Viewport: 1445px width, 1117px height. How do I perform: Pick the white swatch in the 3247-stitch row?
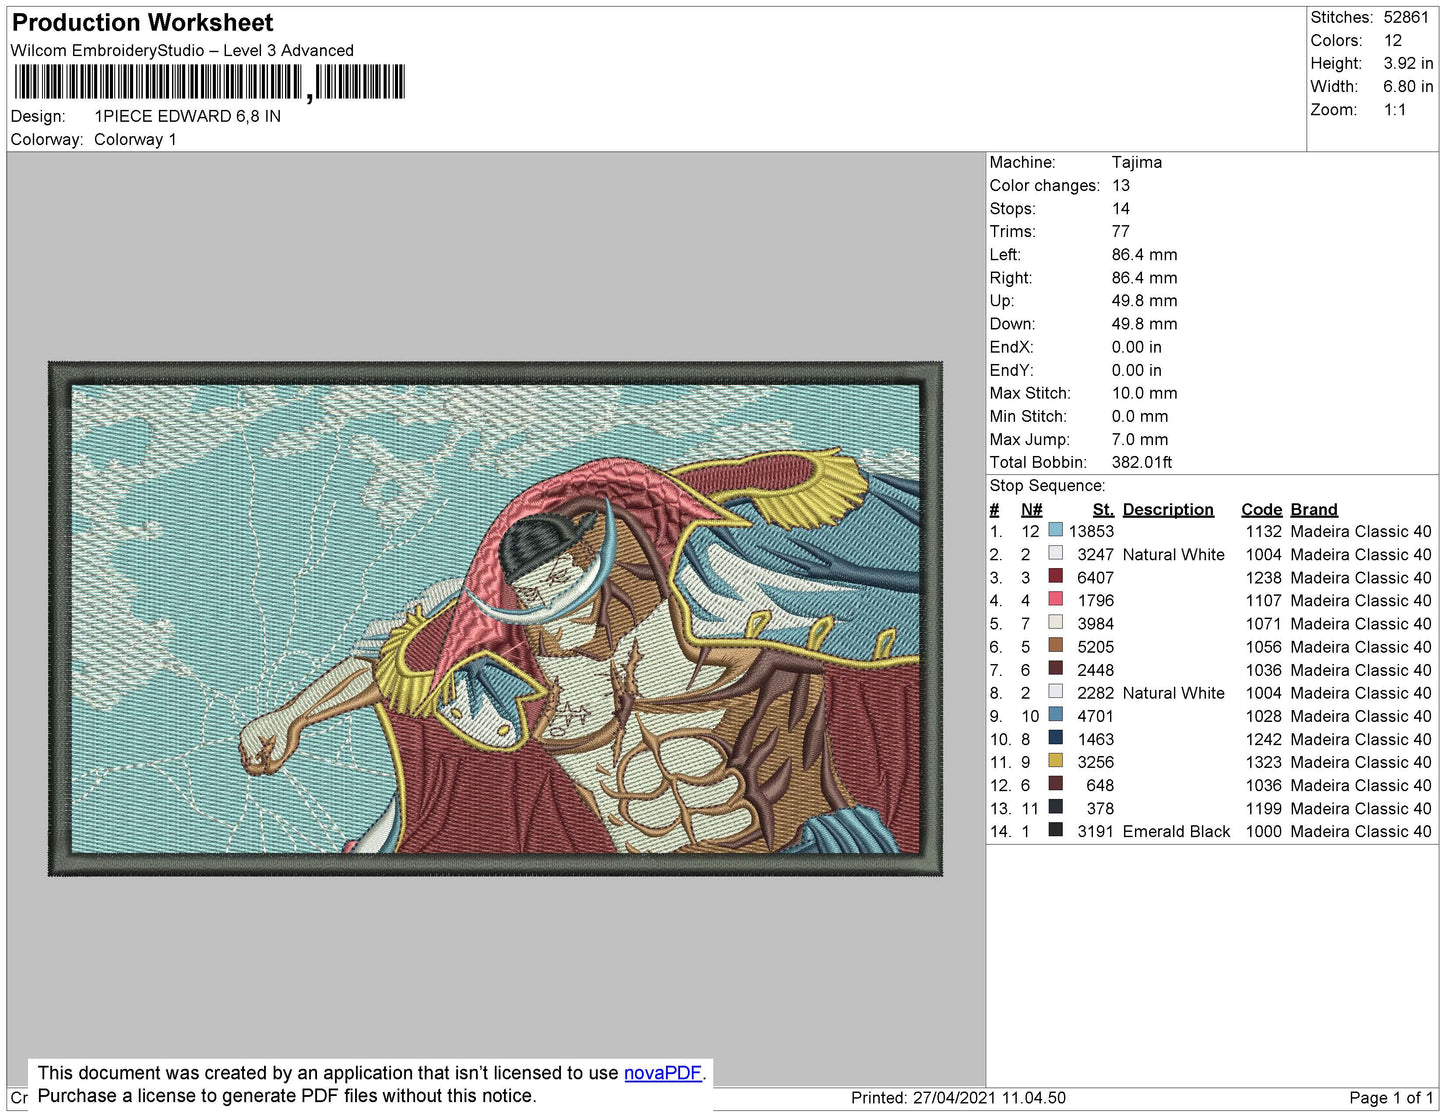tap(1055, 553)
